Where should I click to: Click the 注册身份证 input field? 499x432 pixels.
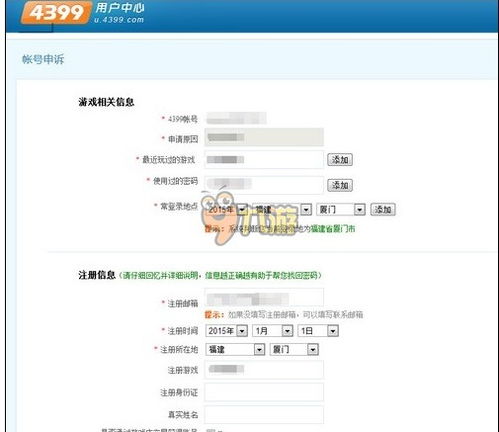[x=264, y=392]
